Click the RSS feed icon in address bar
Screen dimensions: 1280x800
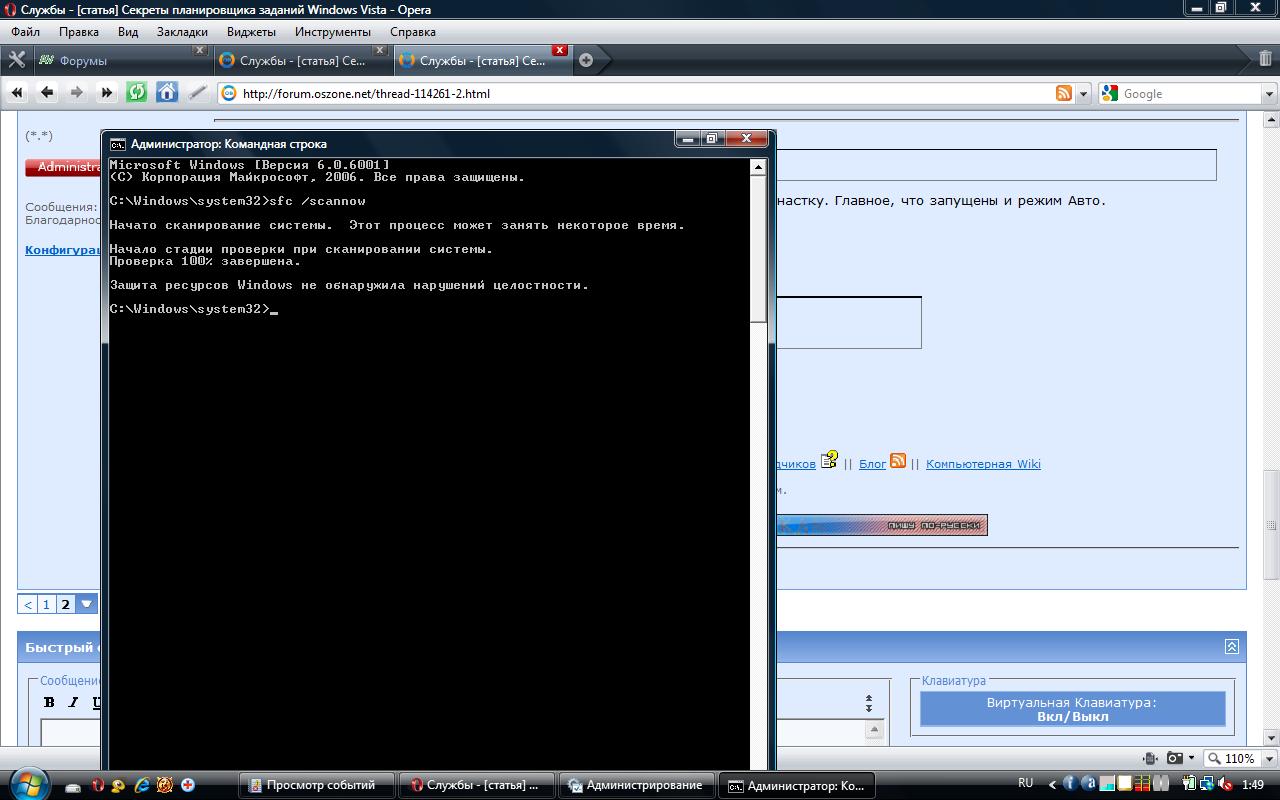[1064, 93]
